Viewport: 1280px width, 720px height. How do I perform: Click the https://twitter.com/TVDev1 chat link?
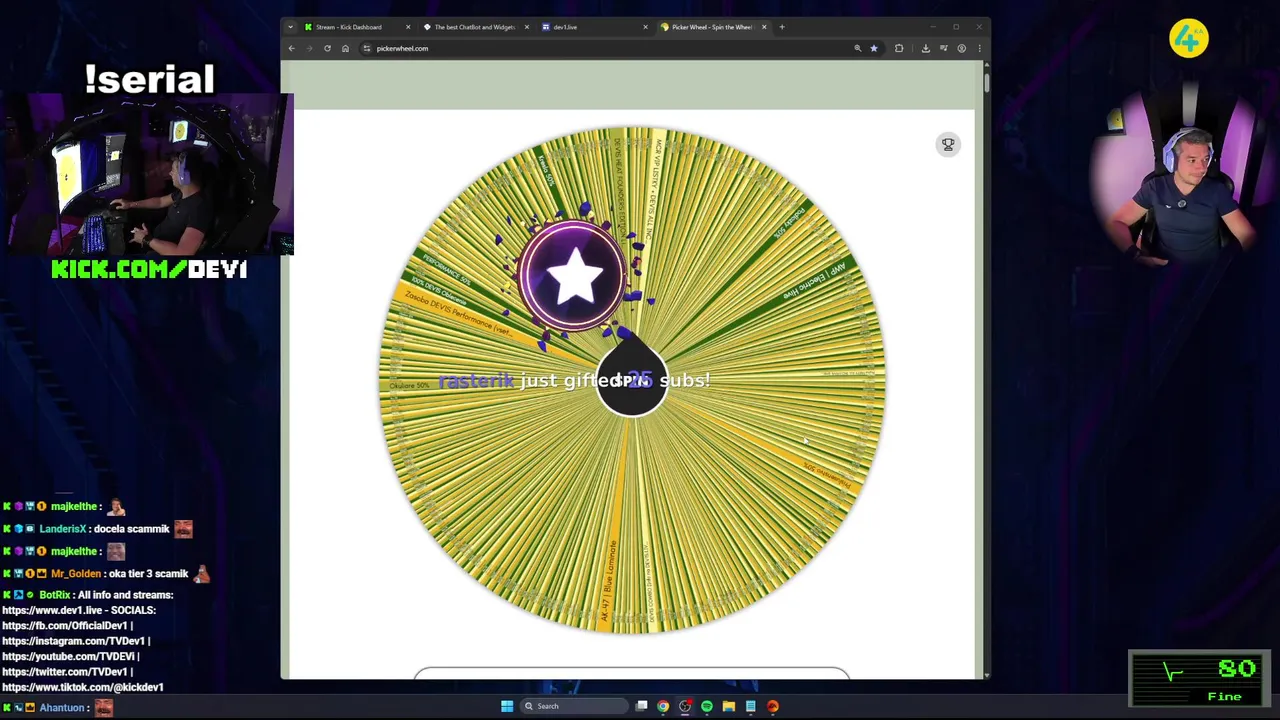click(67, 672)
